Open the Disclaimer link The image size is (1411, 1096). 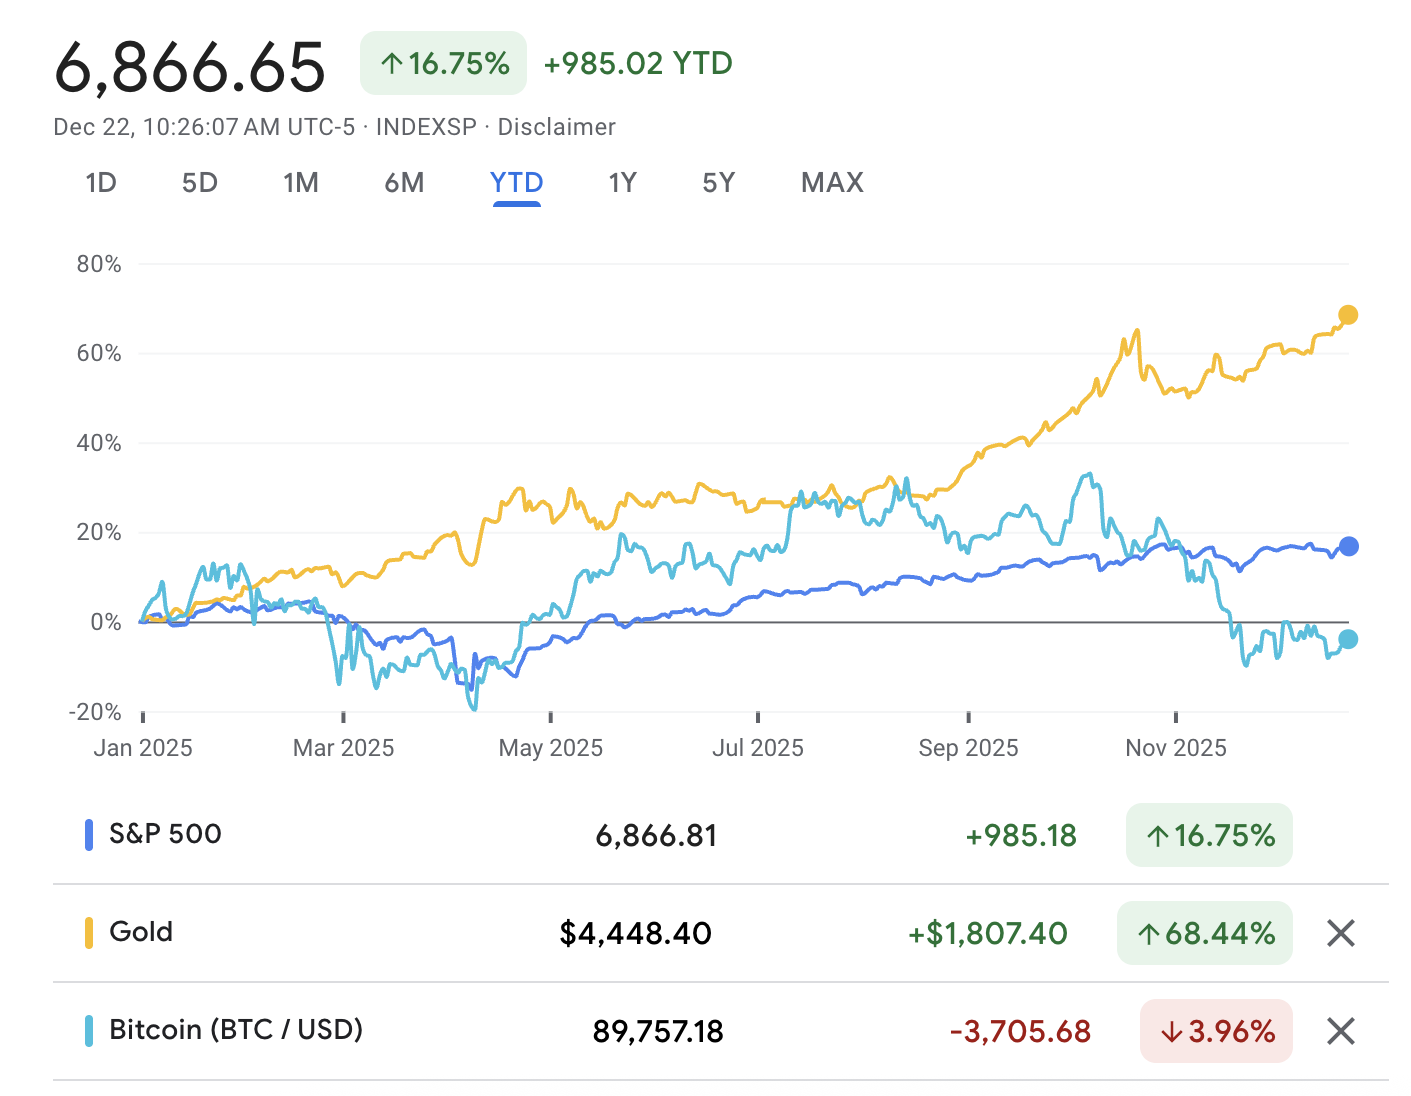coord(556,127)
